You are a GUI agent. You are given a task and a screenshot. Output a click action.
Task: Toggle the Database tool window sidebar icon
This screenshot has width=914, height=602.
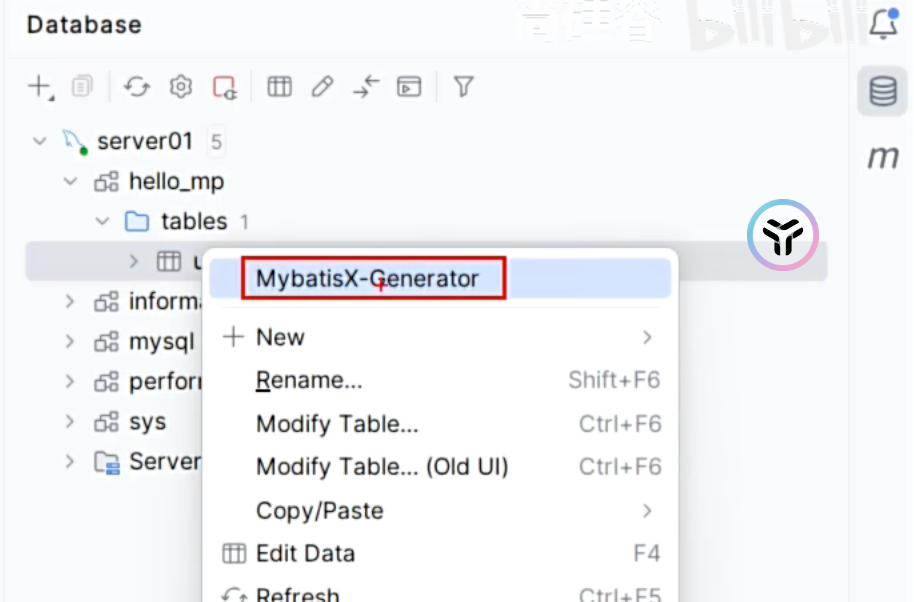pyautogui.click(x=883, y=91)
